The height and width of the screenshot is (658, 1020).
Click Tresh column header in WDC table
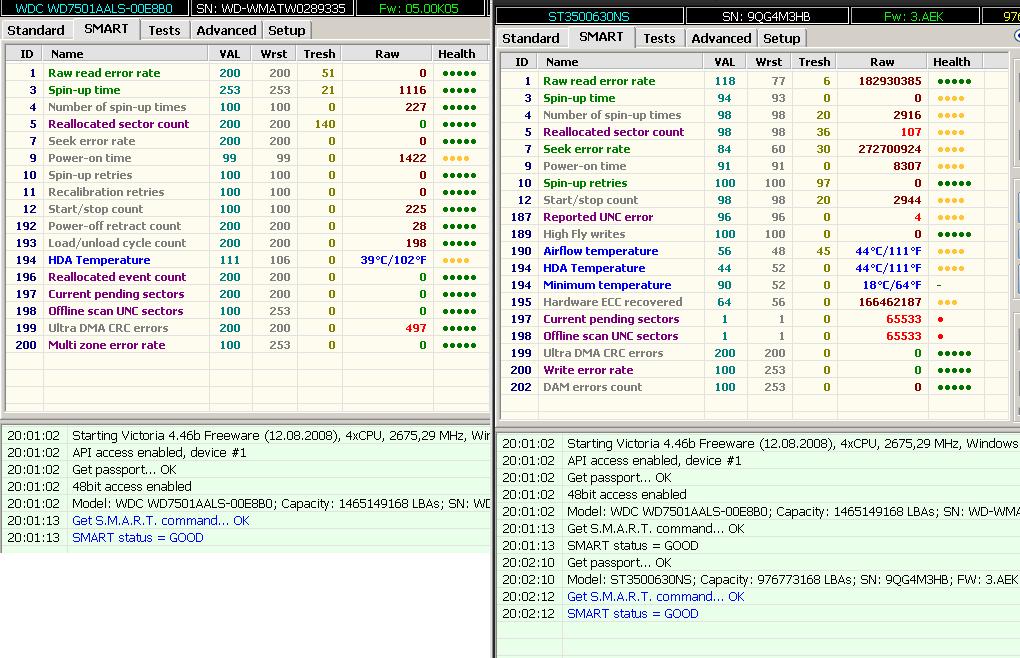(x=319, y=54)
